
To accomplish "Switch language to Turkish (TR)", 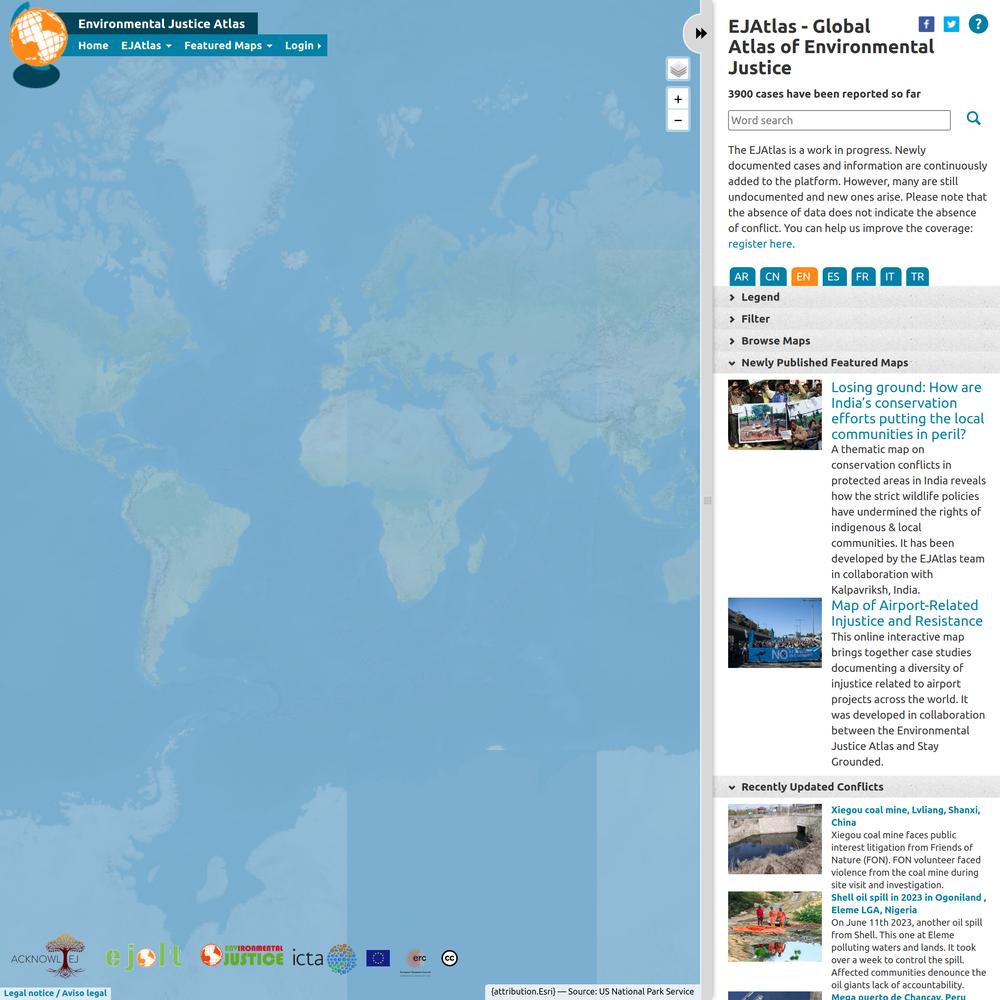I will [x=917, y=277].
